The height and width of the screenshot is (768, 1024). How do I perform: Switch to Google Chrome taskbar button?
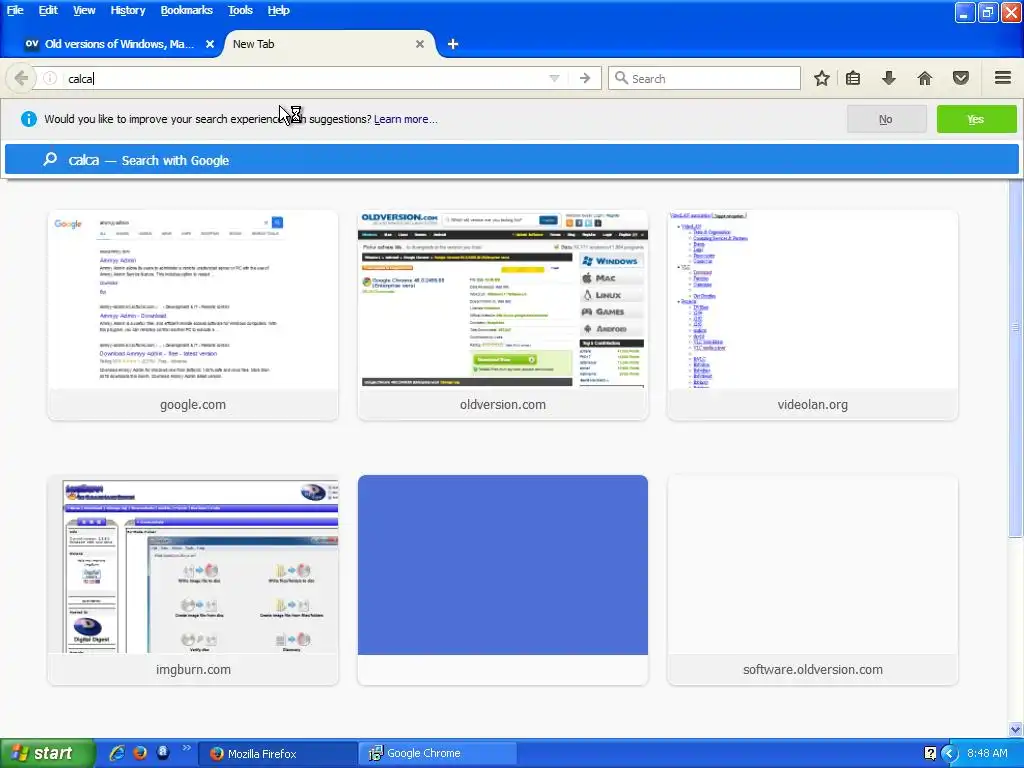pos(438,754)
